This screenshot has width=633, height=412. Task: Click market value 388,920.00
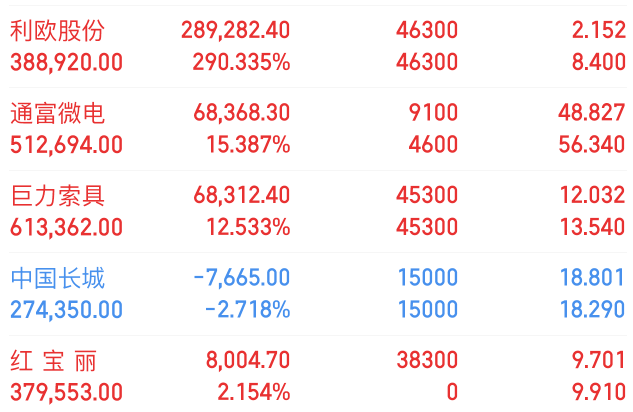67,62
